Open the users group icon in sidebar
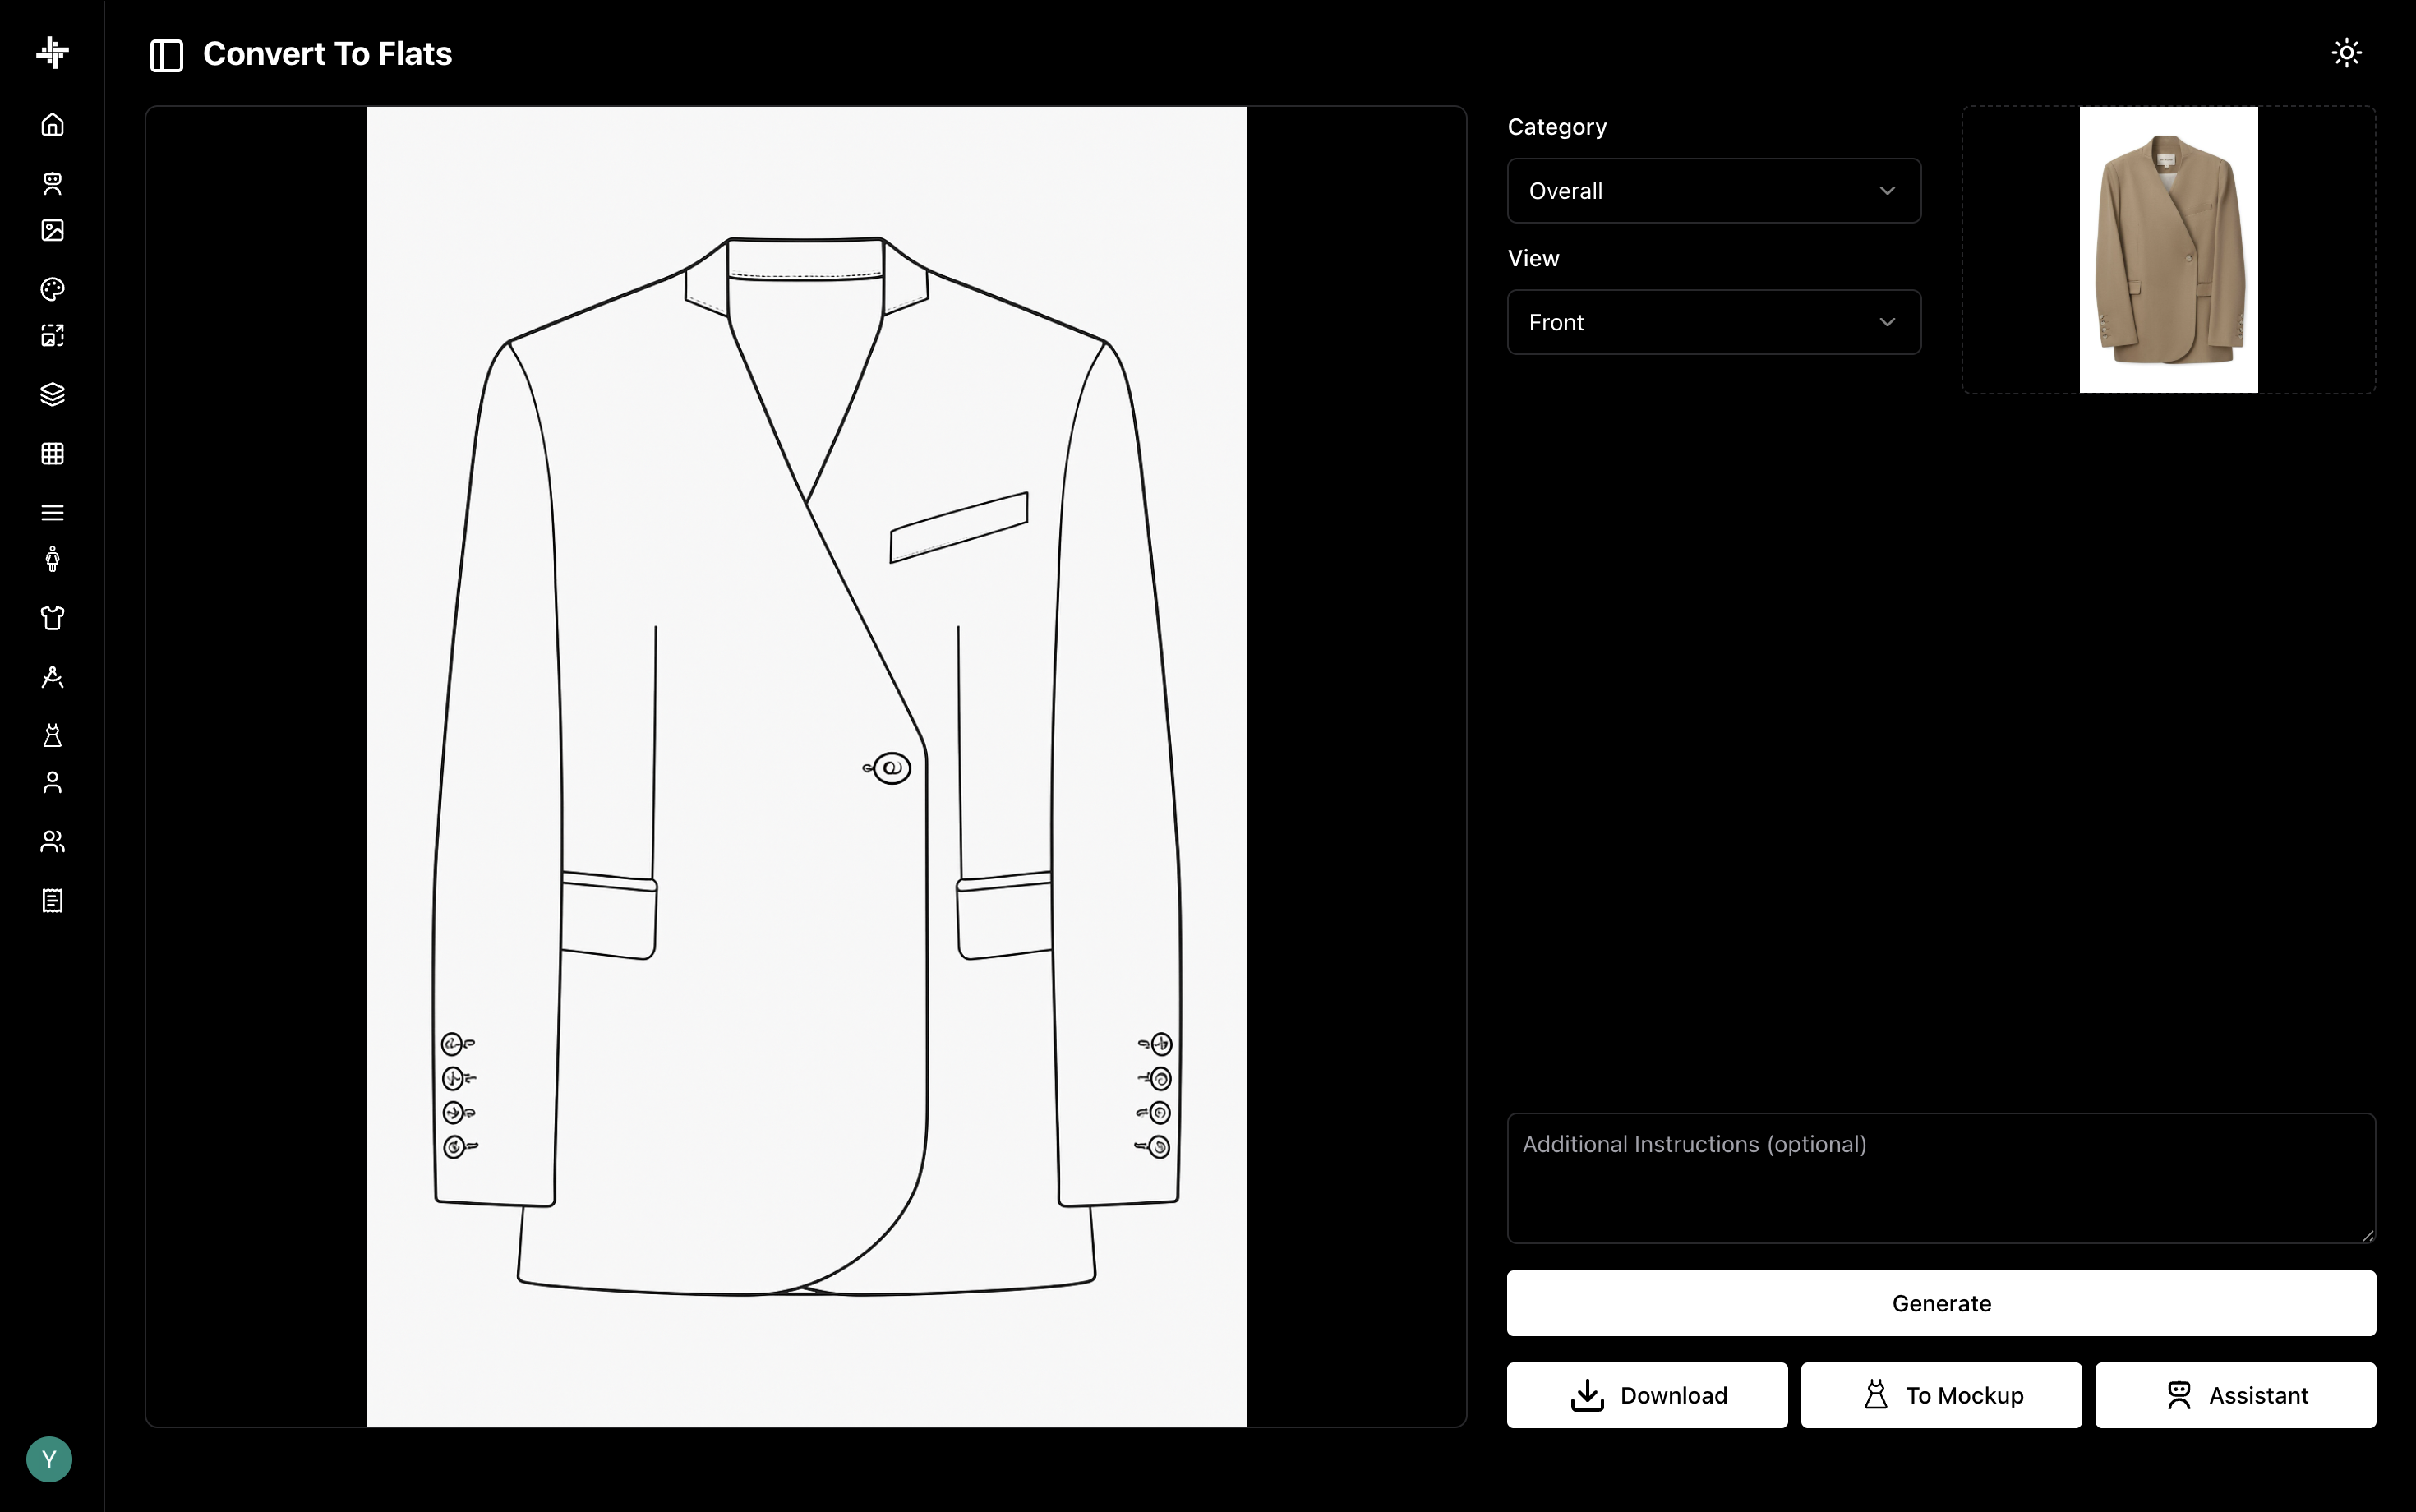The image size is (2416, 1512). pyautogui.click(x=52, y=841)
